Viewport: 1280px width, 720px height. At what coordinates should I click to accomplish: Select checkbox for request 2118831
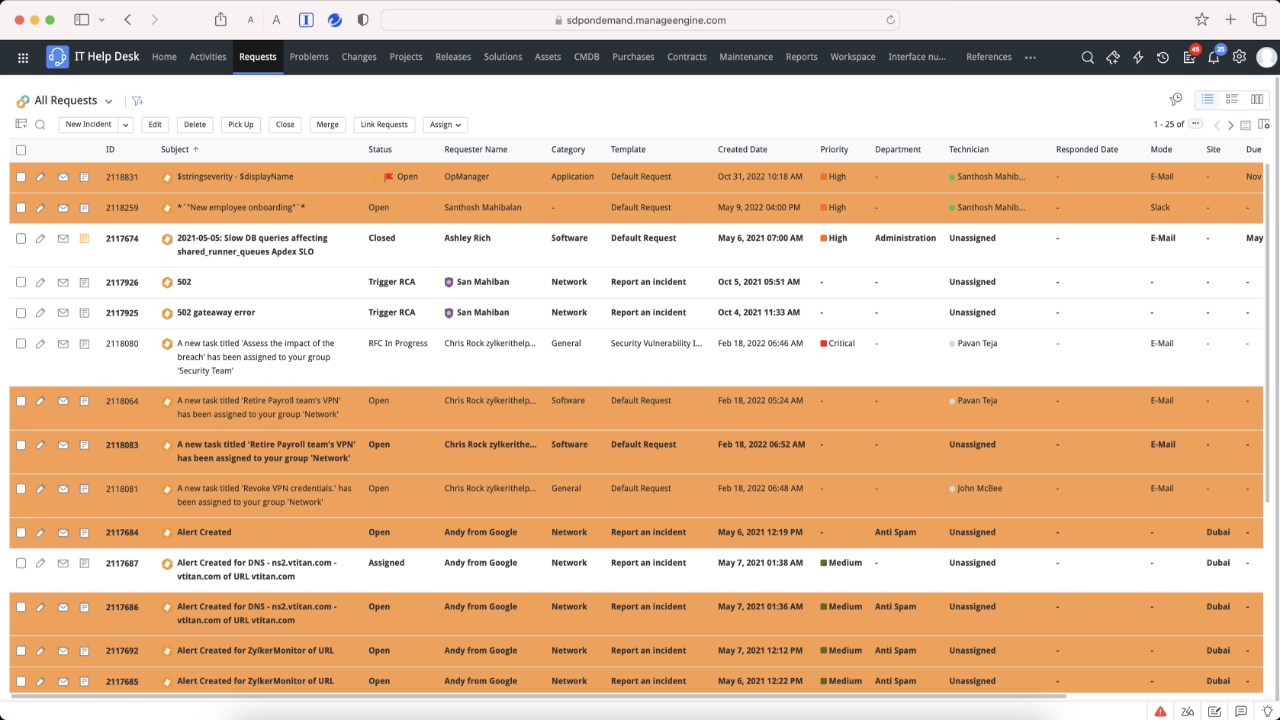tap(21, 177)
